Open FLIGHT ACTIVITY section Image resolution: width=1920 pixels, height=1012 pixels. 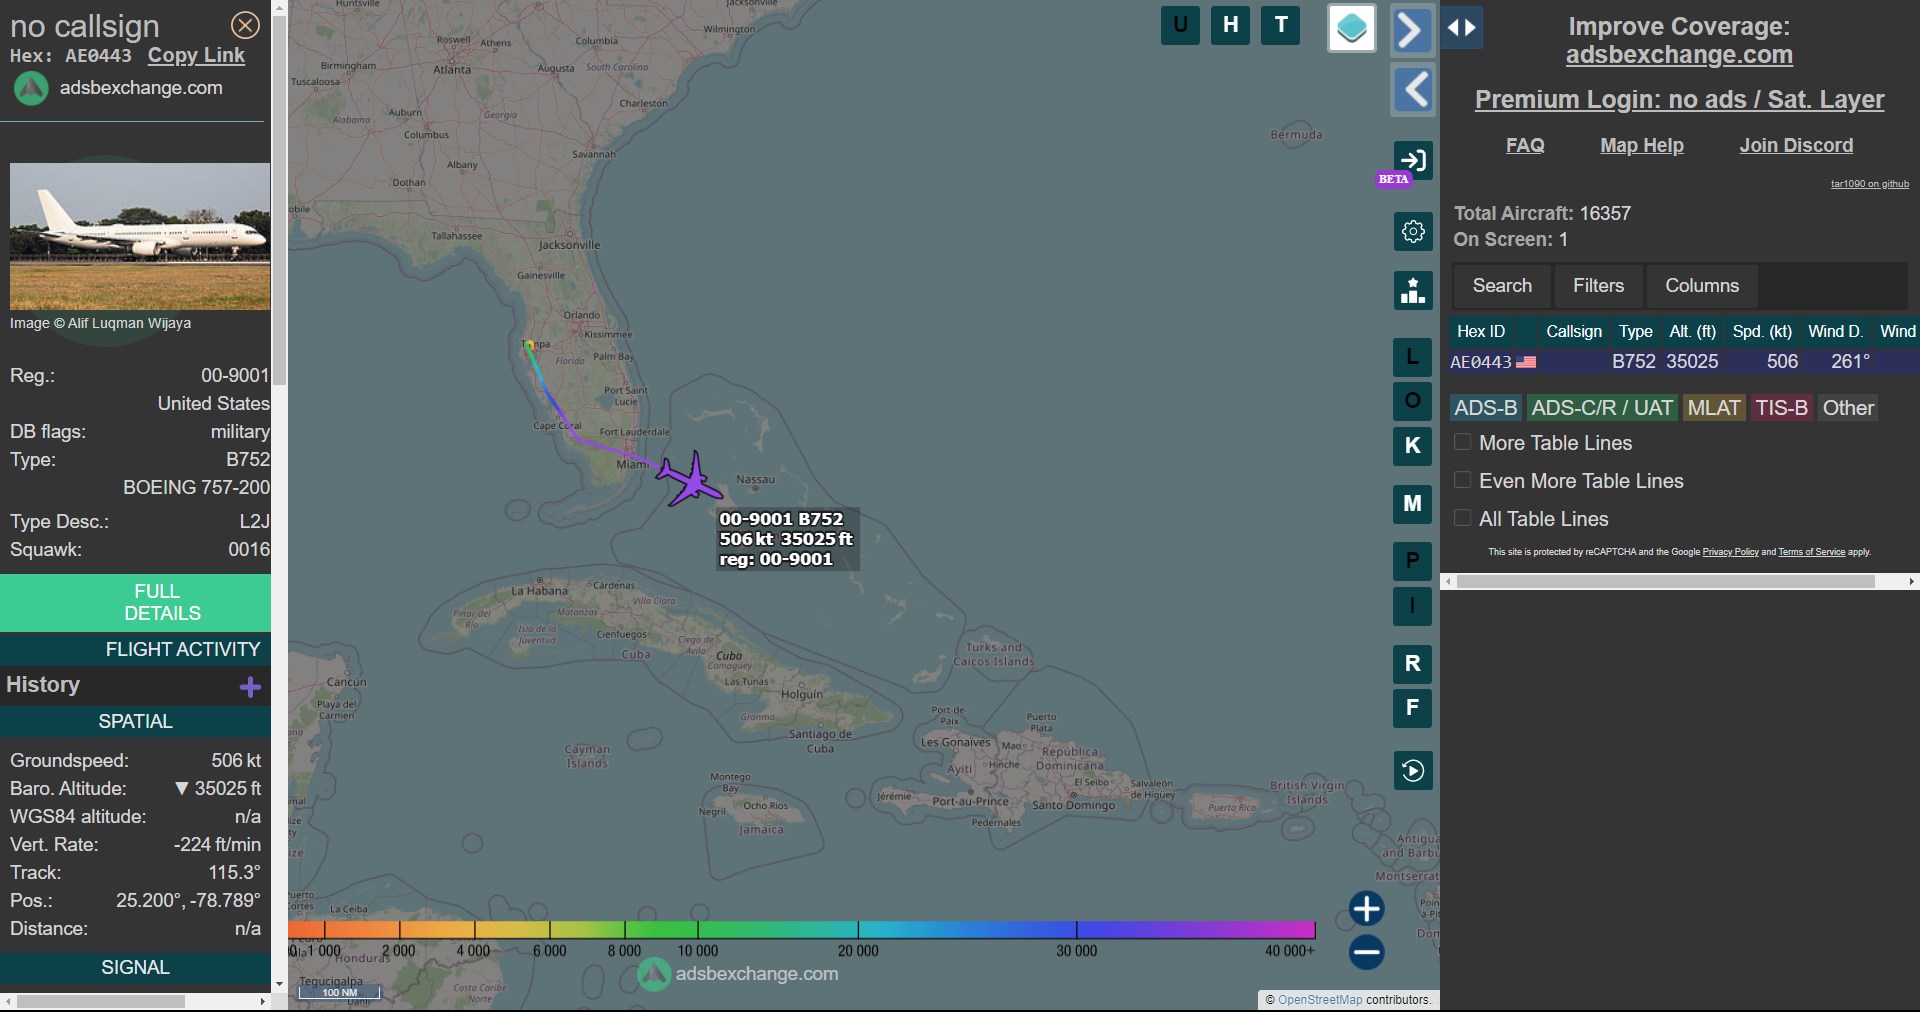(x=135, y=650)
